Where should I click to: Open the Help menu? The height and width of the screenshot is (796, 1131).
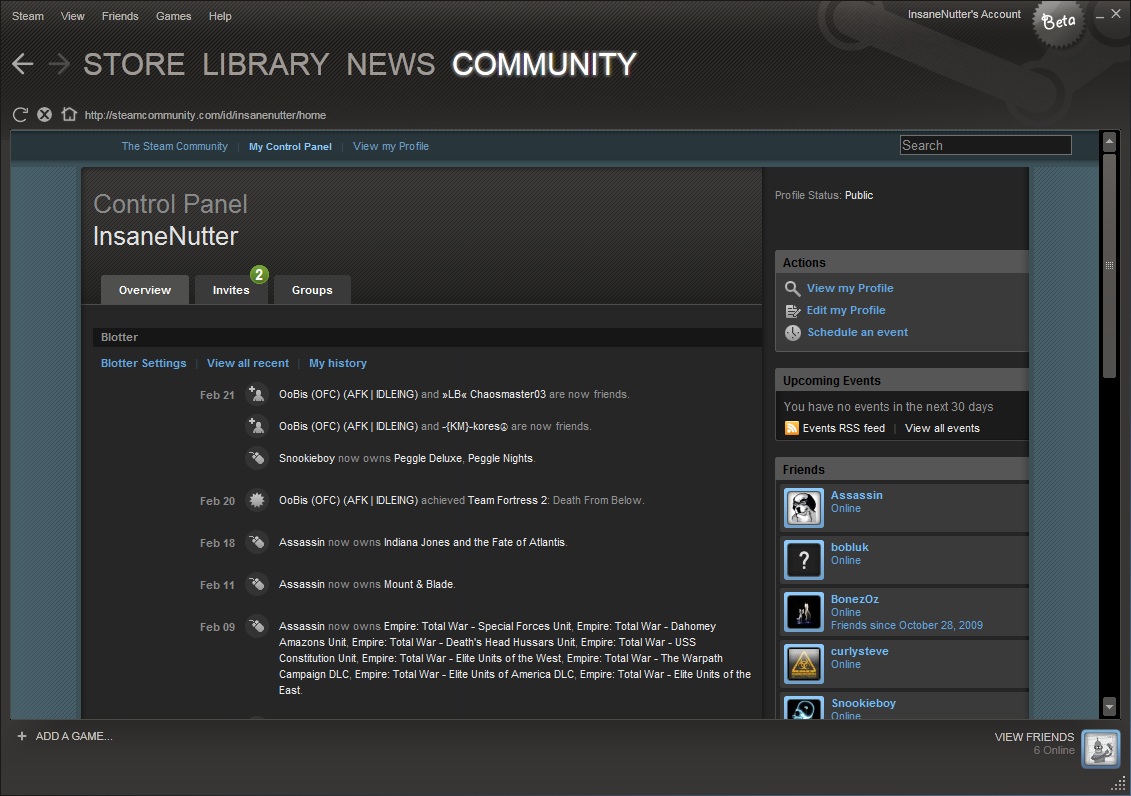click(x=220, y=16)
